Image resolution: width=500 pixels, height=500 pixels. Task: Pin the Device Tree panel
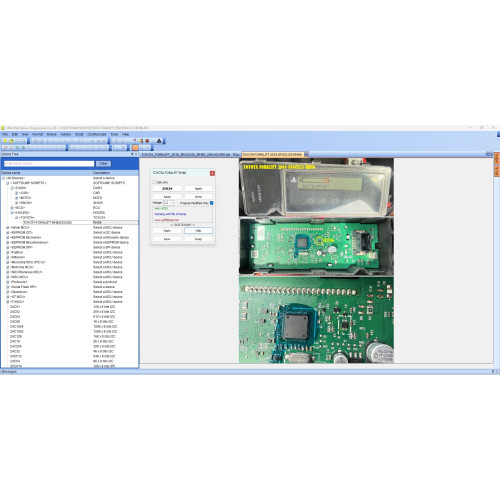[x=132, y=154]
